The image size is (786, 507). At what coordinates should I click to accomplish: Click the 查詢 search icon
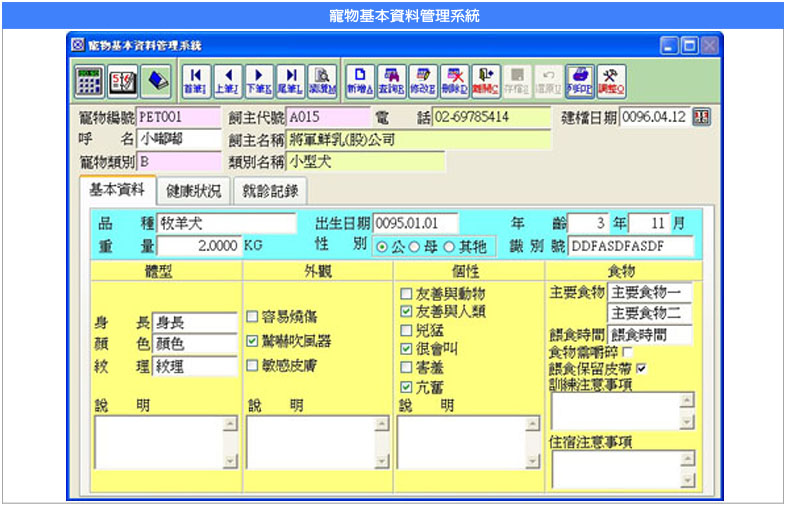[391, 79]
